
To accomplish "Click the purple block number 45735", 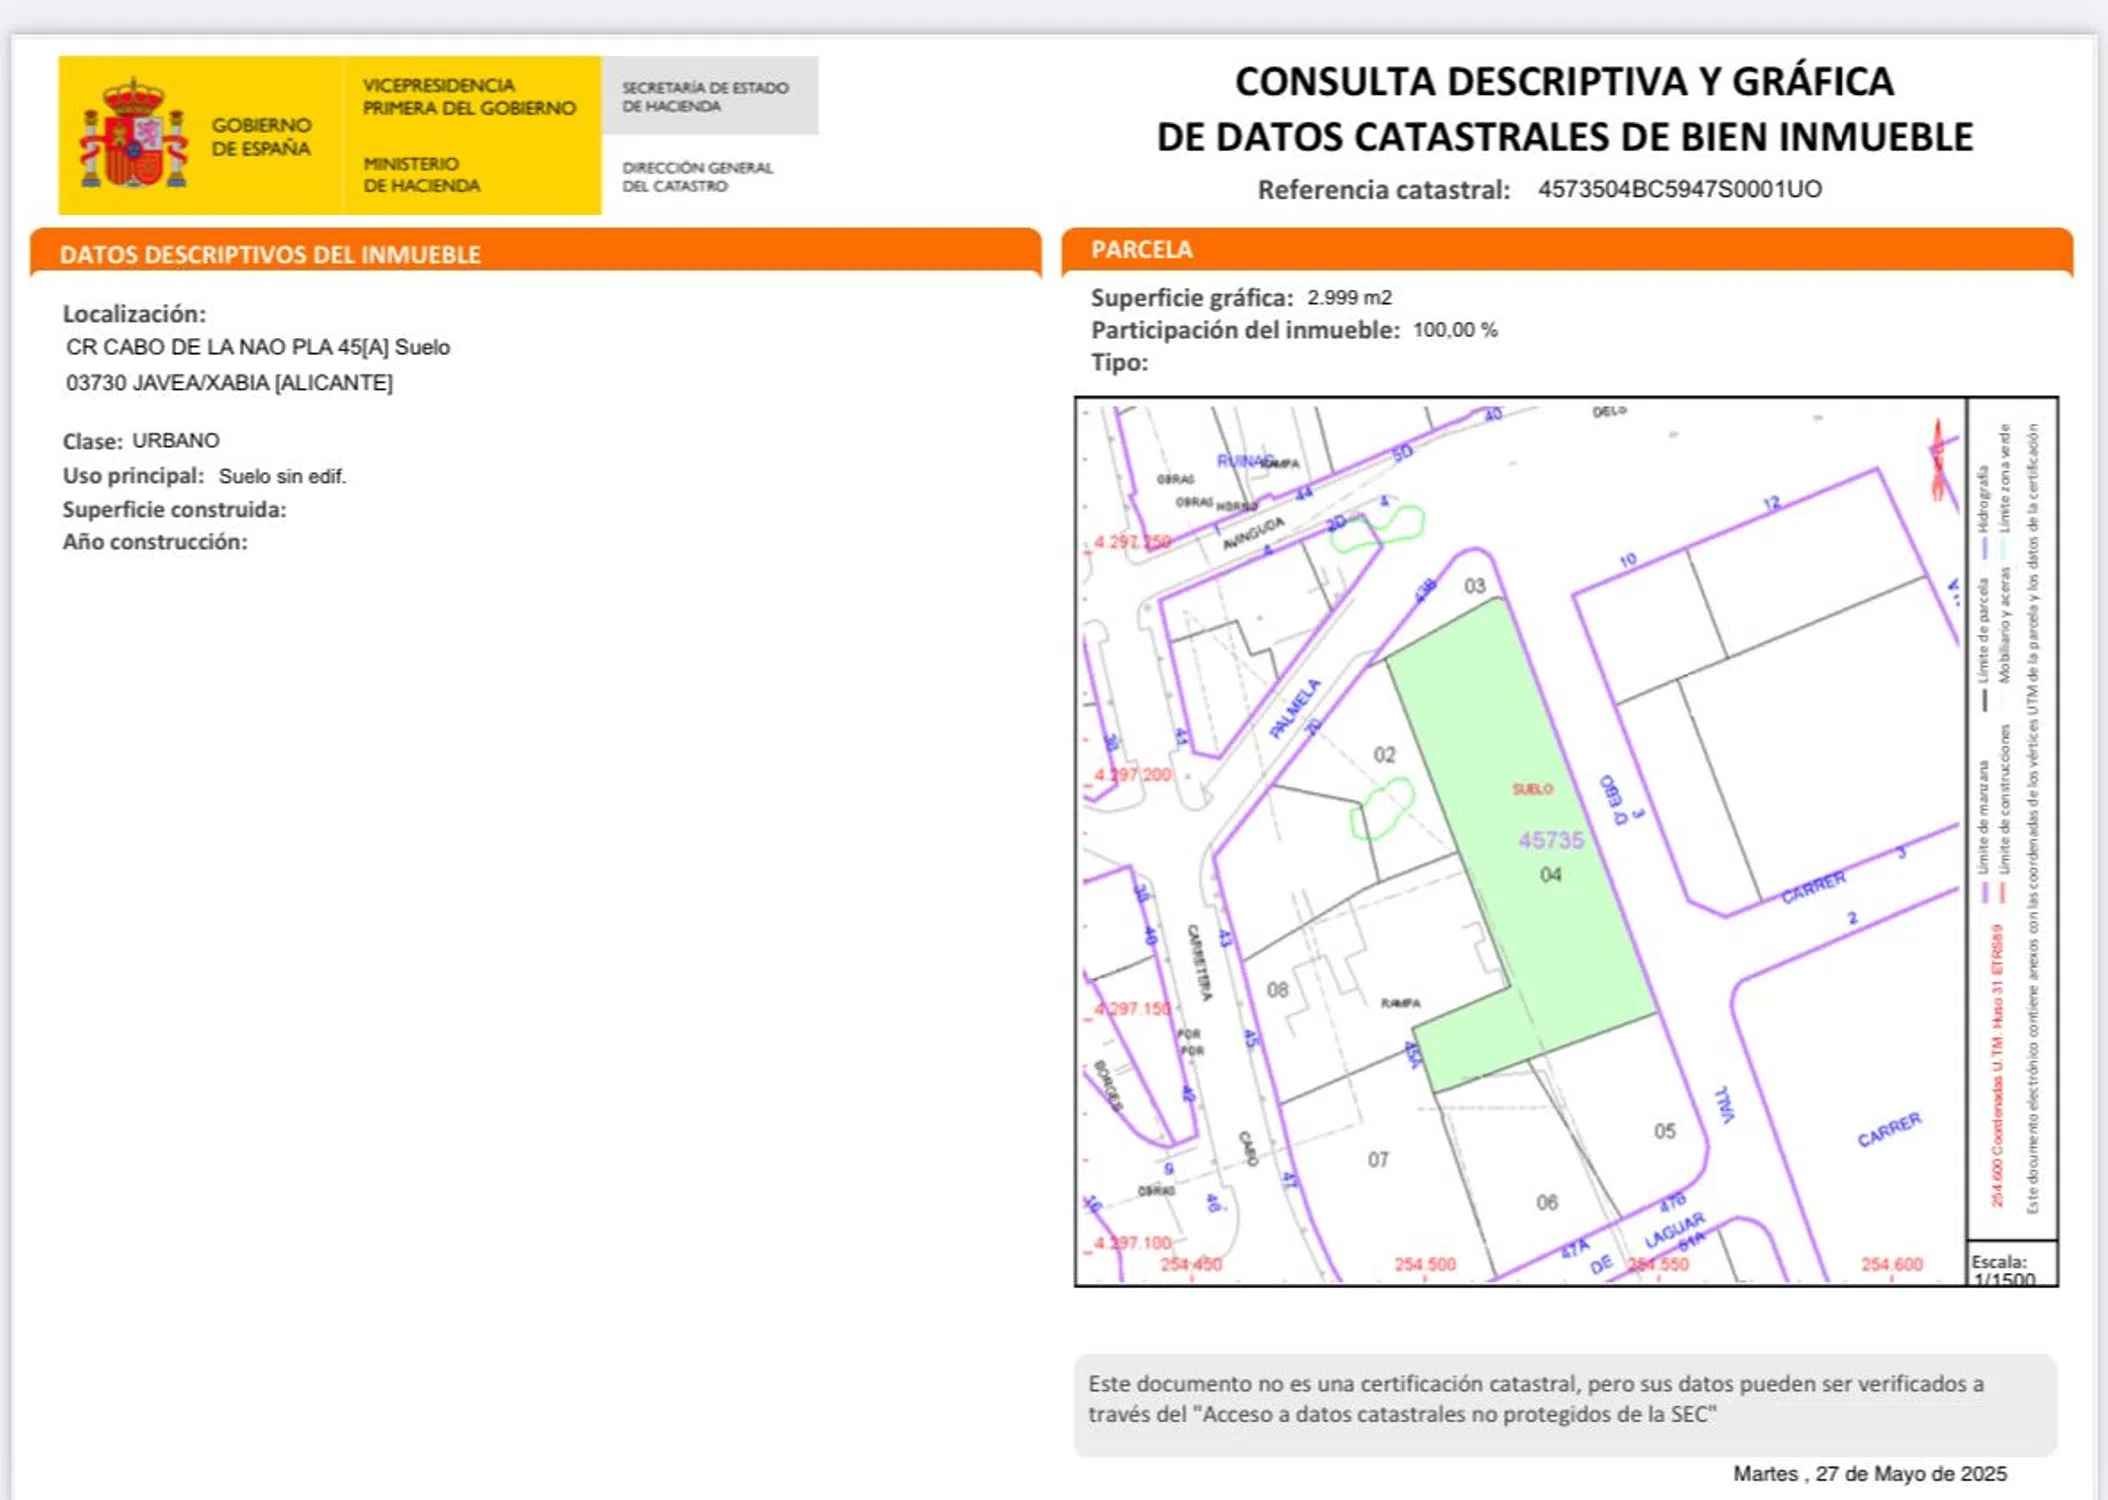I will (1550, 841).
